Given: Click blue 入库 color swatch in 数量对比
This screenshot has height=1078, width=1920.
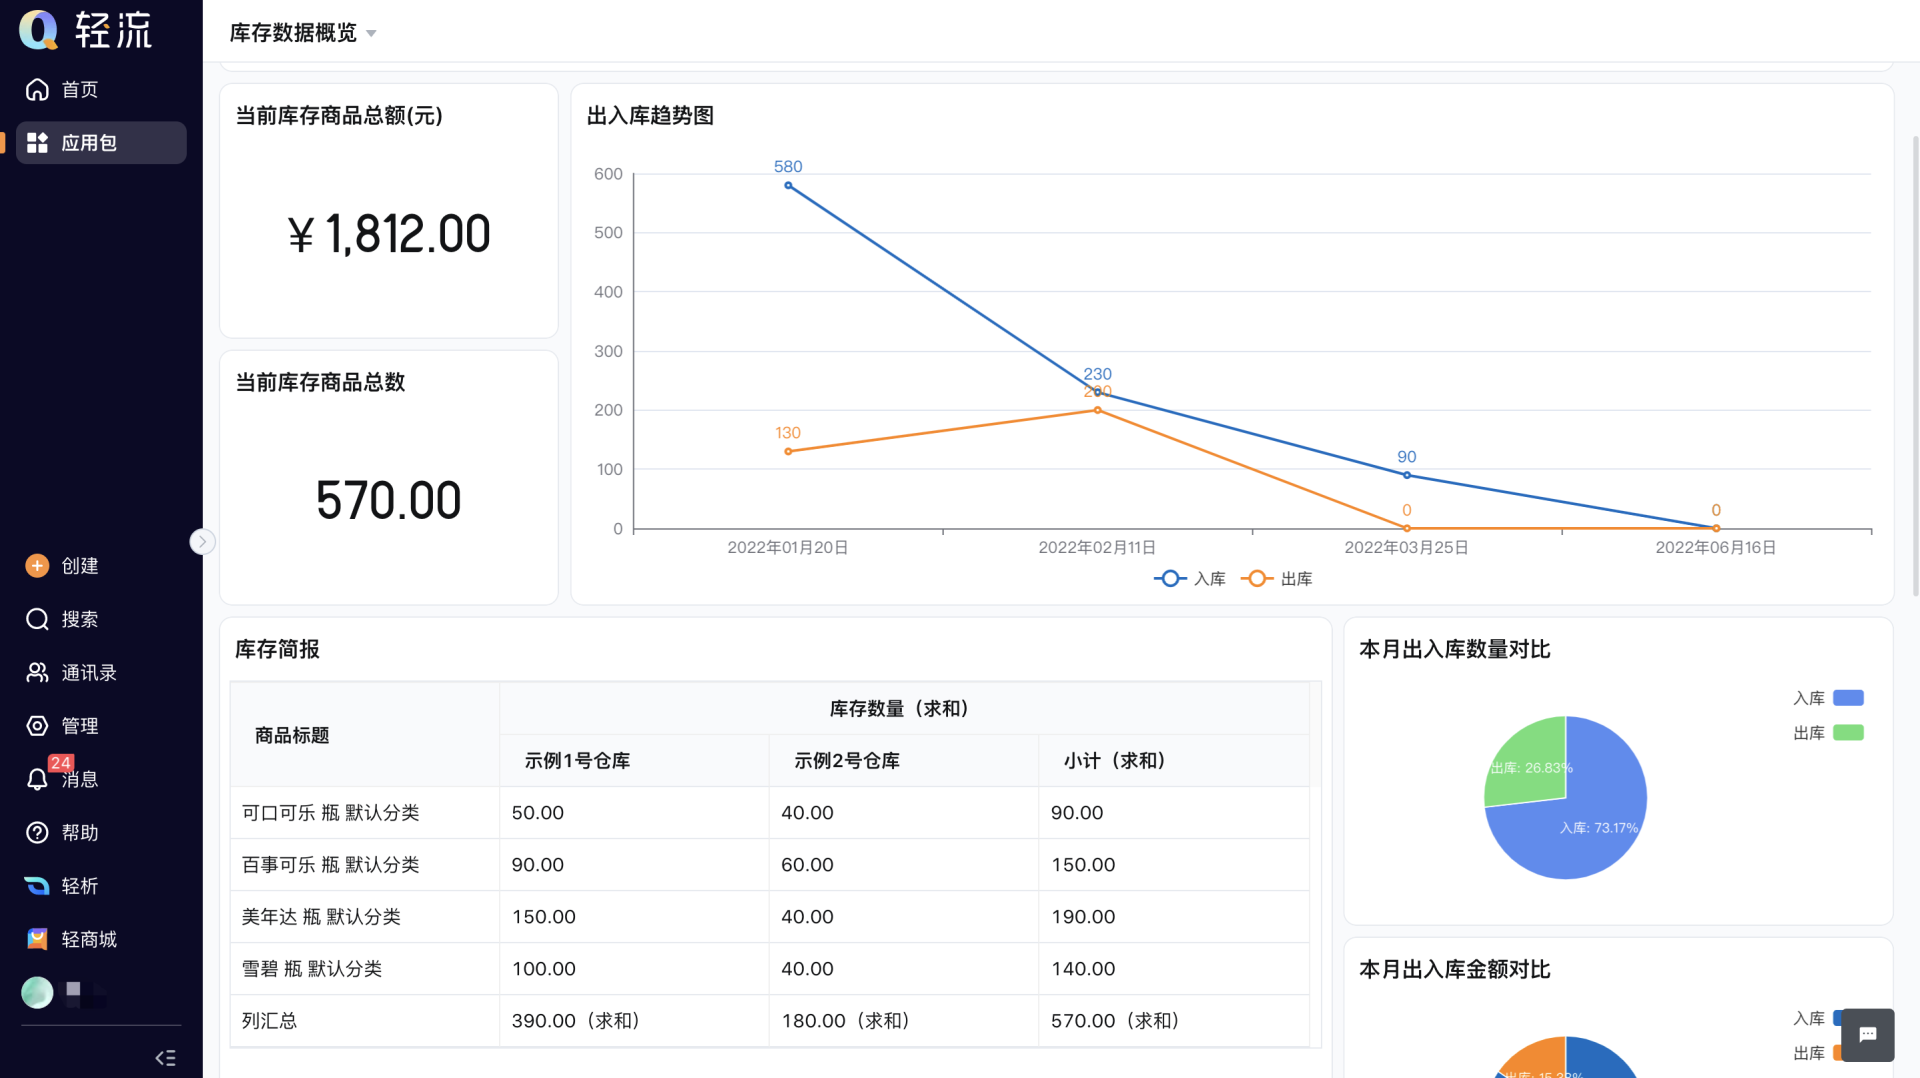Looking at the screenshot, I should pyautogui.click(x=1848, y=698).
